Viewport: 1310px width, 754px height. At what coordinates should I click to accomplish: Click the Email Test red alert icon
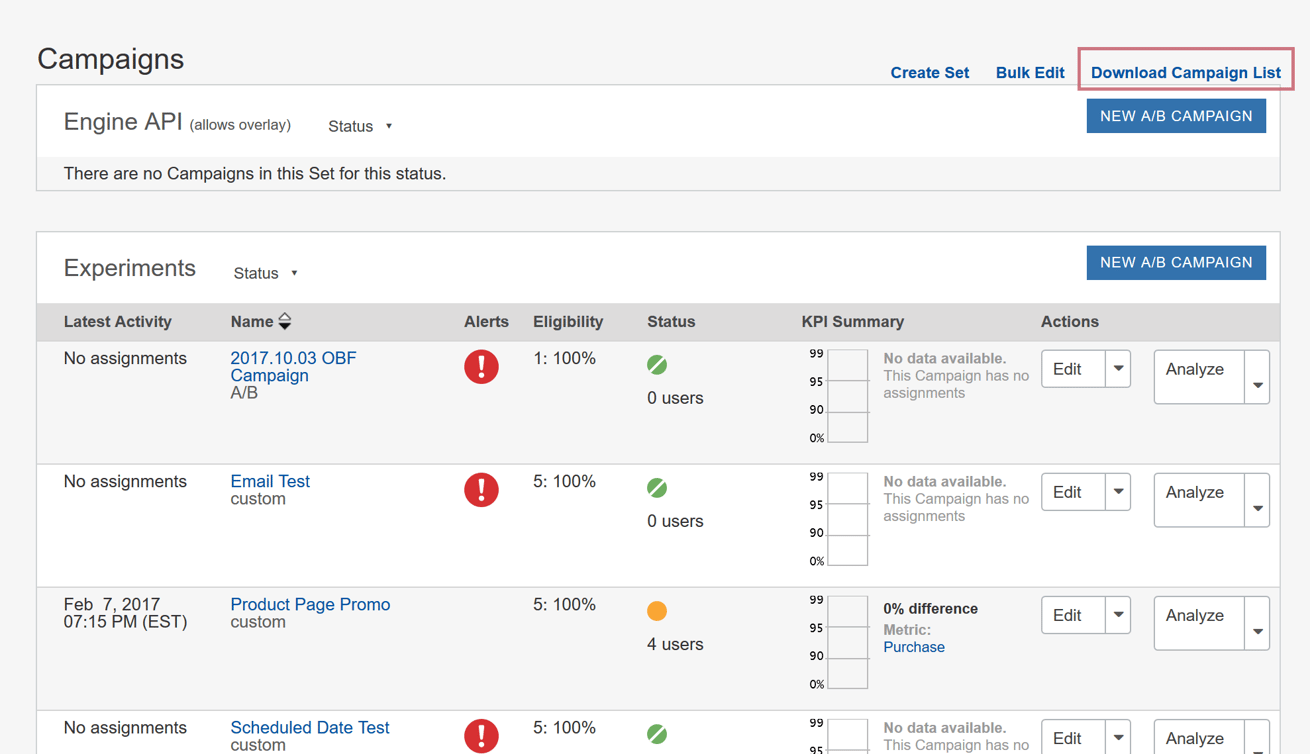pos(481,490)
